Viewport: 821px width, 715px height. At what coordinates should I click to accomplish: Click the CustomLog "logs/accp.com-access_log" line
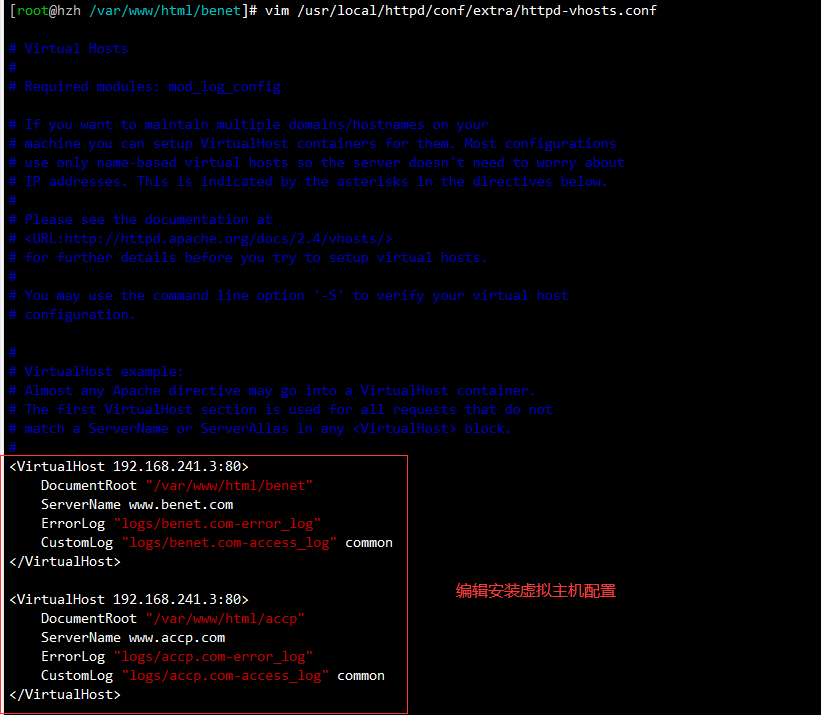click(x=213, y=676)
